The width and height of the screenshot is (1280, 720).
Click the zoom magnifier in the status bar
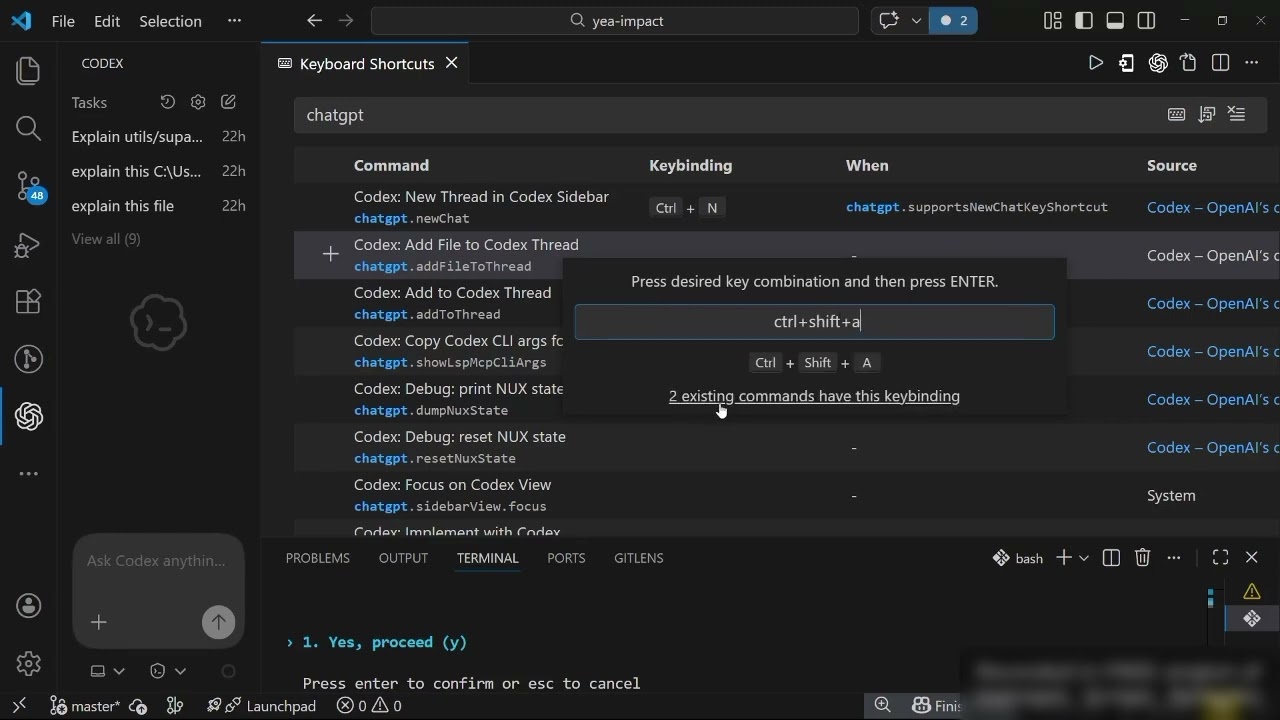coord(882,705)
